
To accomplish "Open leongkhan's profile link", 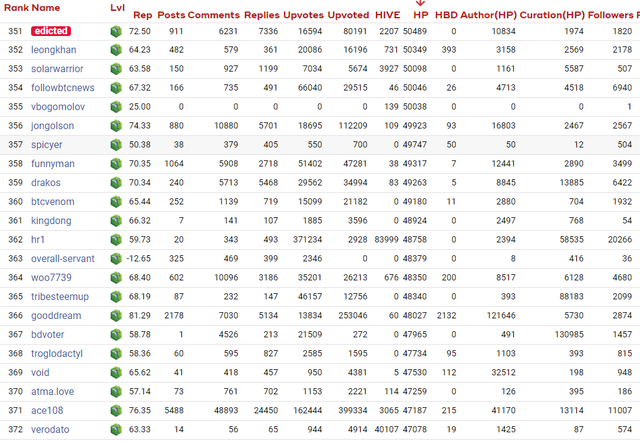I will pyautogui.click(x=53, y=50).
